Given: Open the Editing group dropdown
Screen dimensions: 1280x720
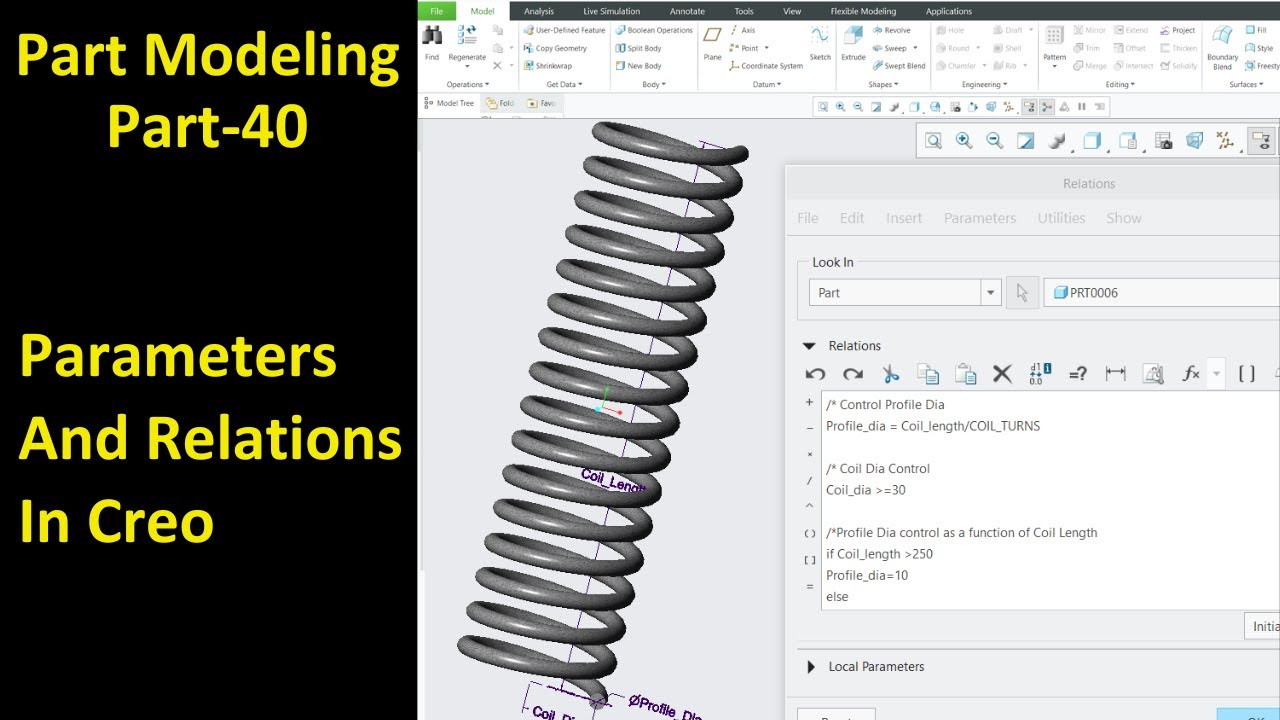Looking at the screenshot, I should [1119, 85].
